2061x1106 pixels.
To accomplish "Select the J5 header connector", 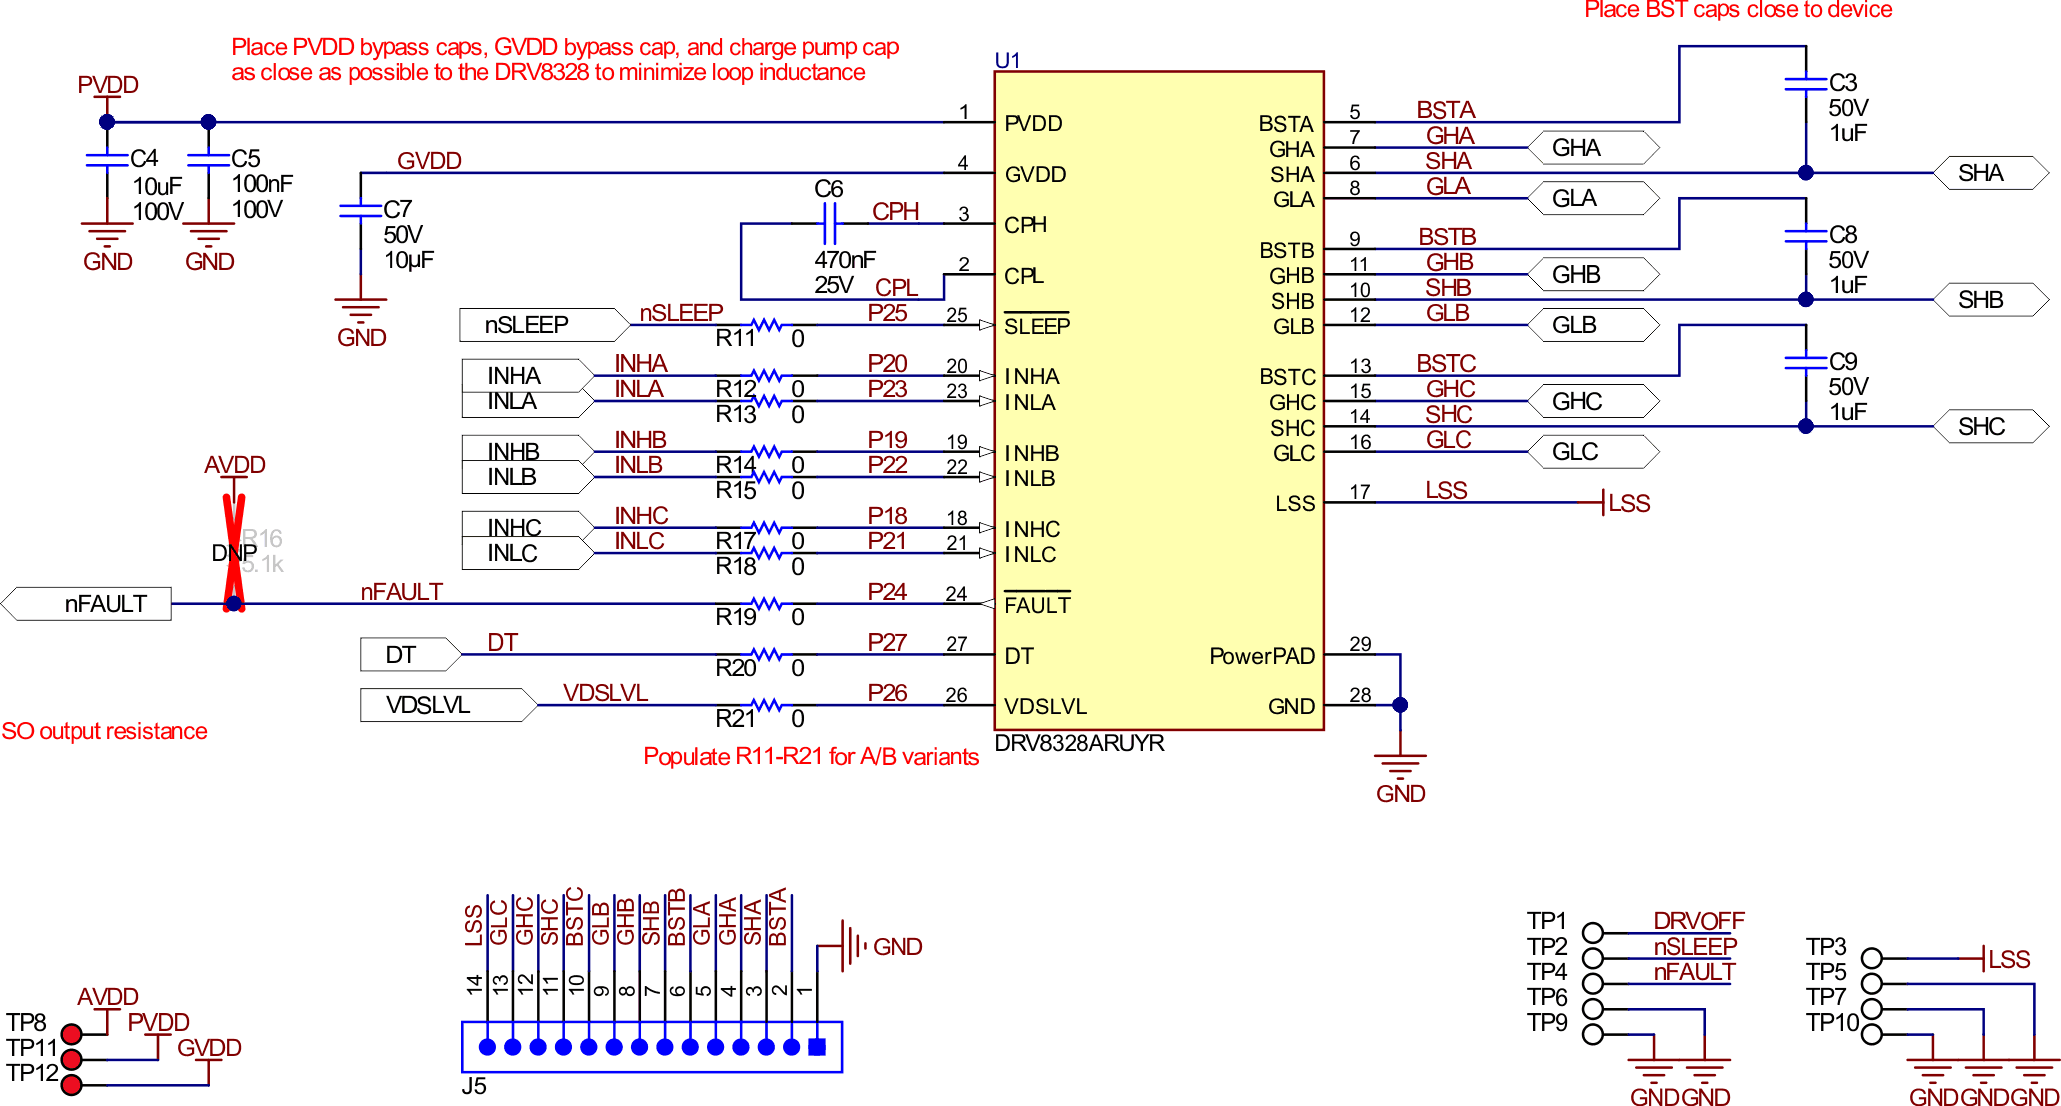I will click(x=652, y=1047).
